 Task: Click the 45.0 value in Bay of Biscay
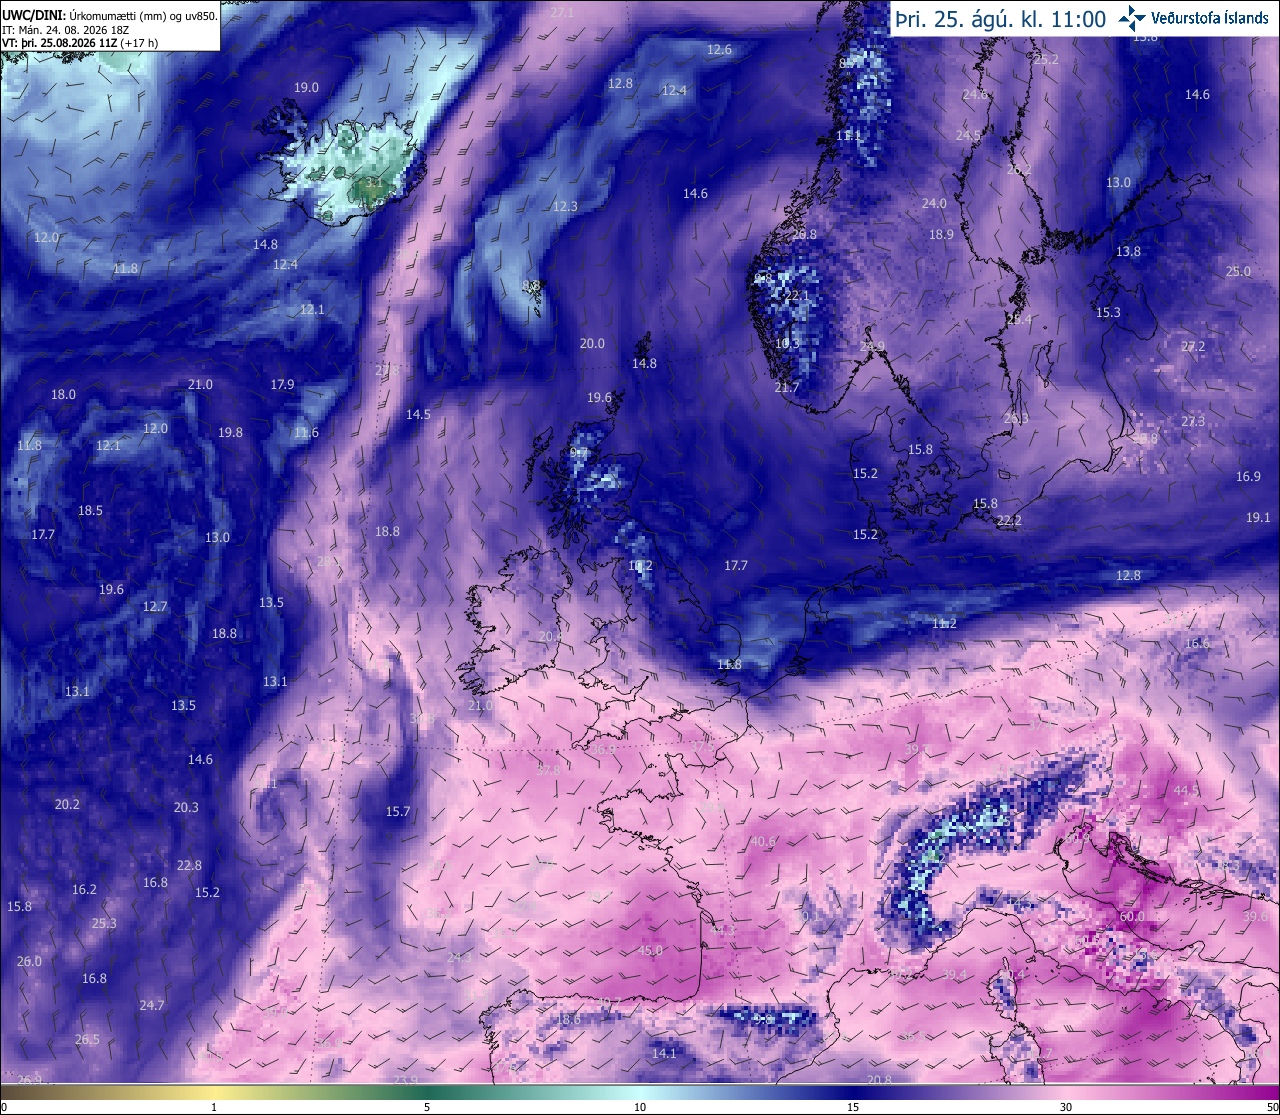tap(650, 950)
